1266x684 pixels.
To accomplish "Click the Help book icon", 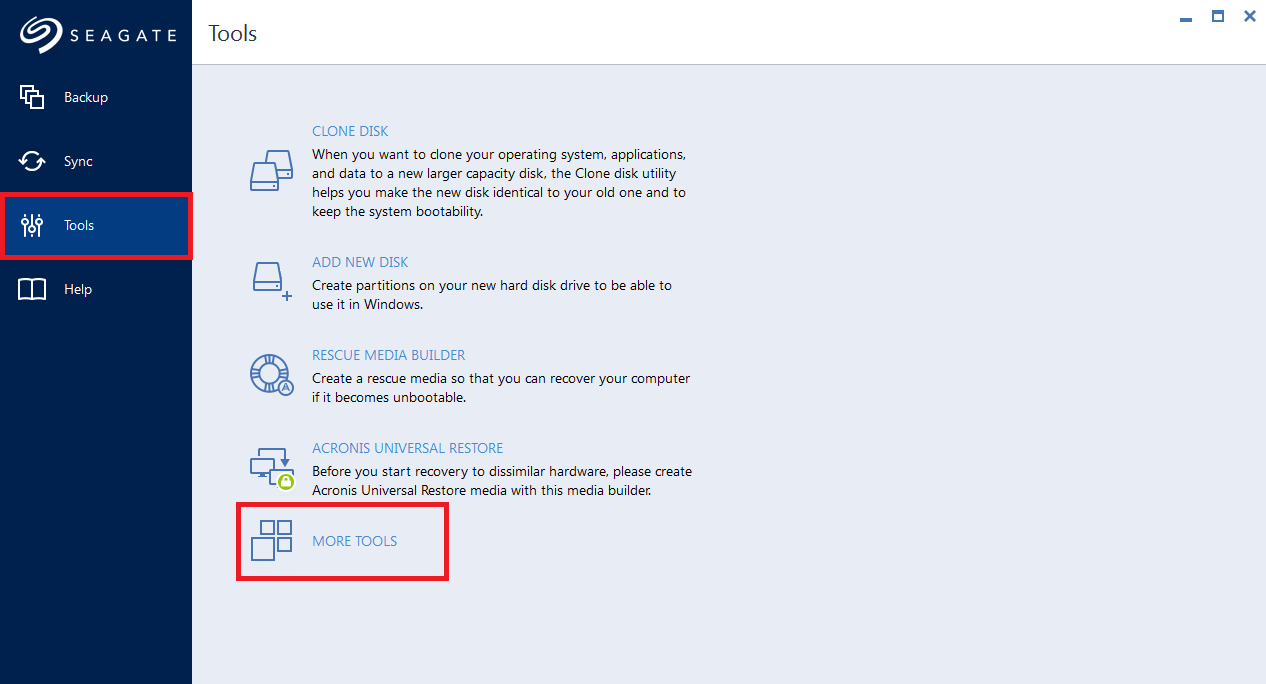I will (32, 289).
